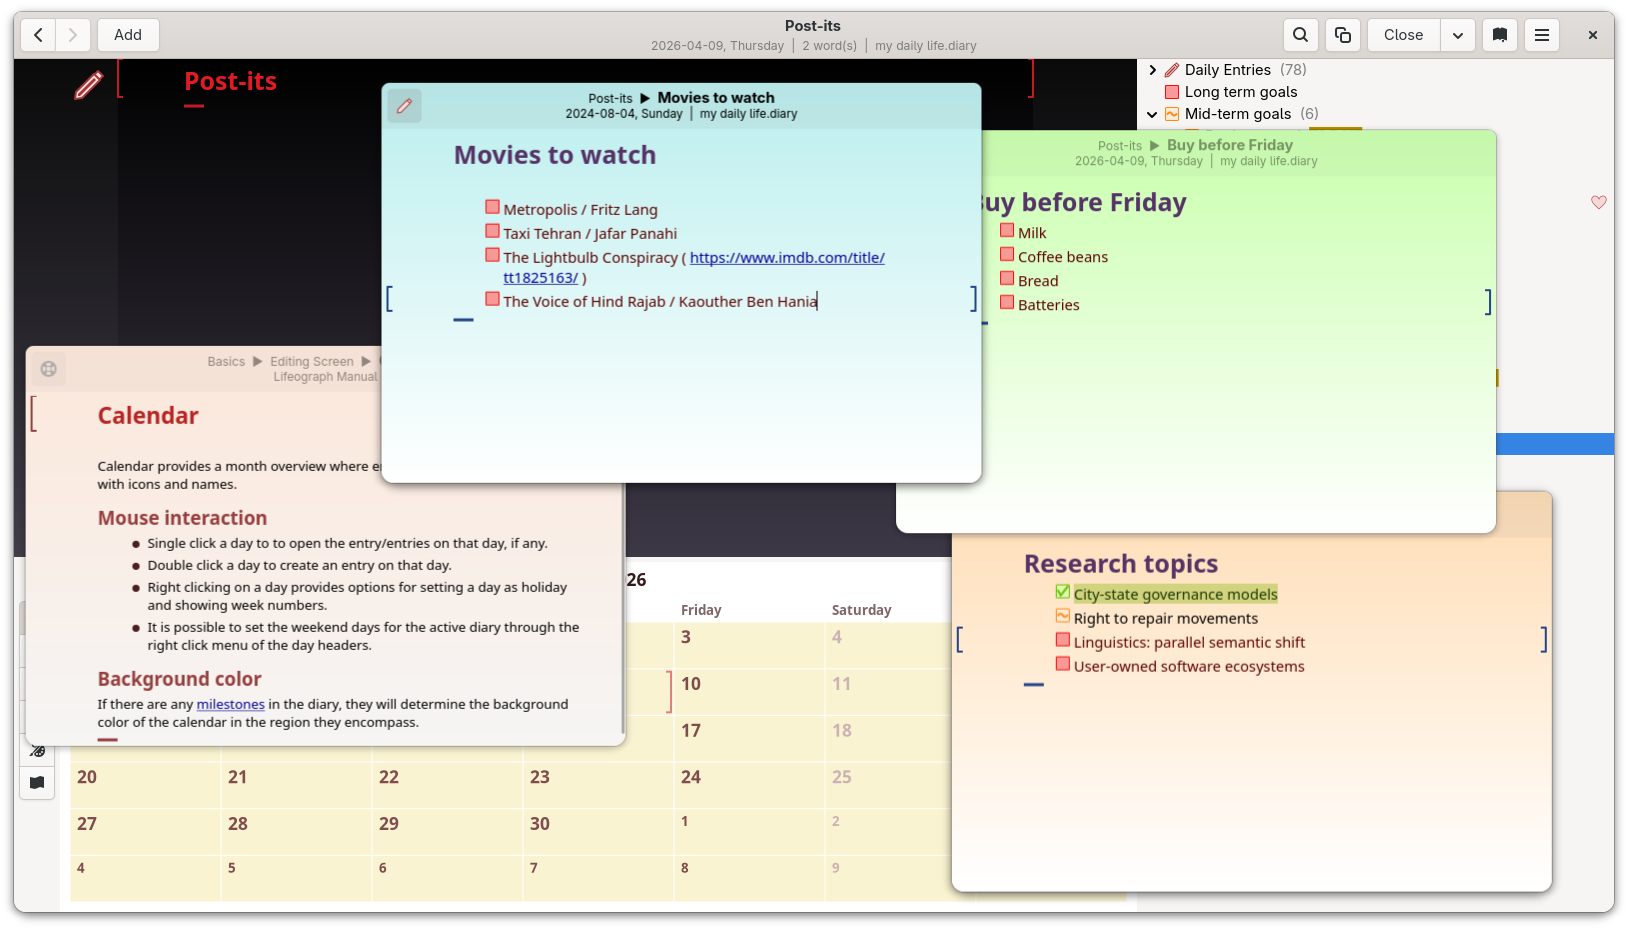Screen dimensions: 1628x929
Task: Open the dropdown arrow beside Close
Action: coord(1458,35)
